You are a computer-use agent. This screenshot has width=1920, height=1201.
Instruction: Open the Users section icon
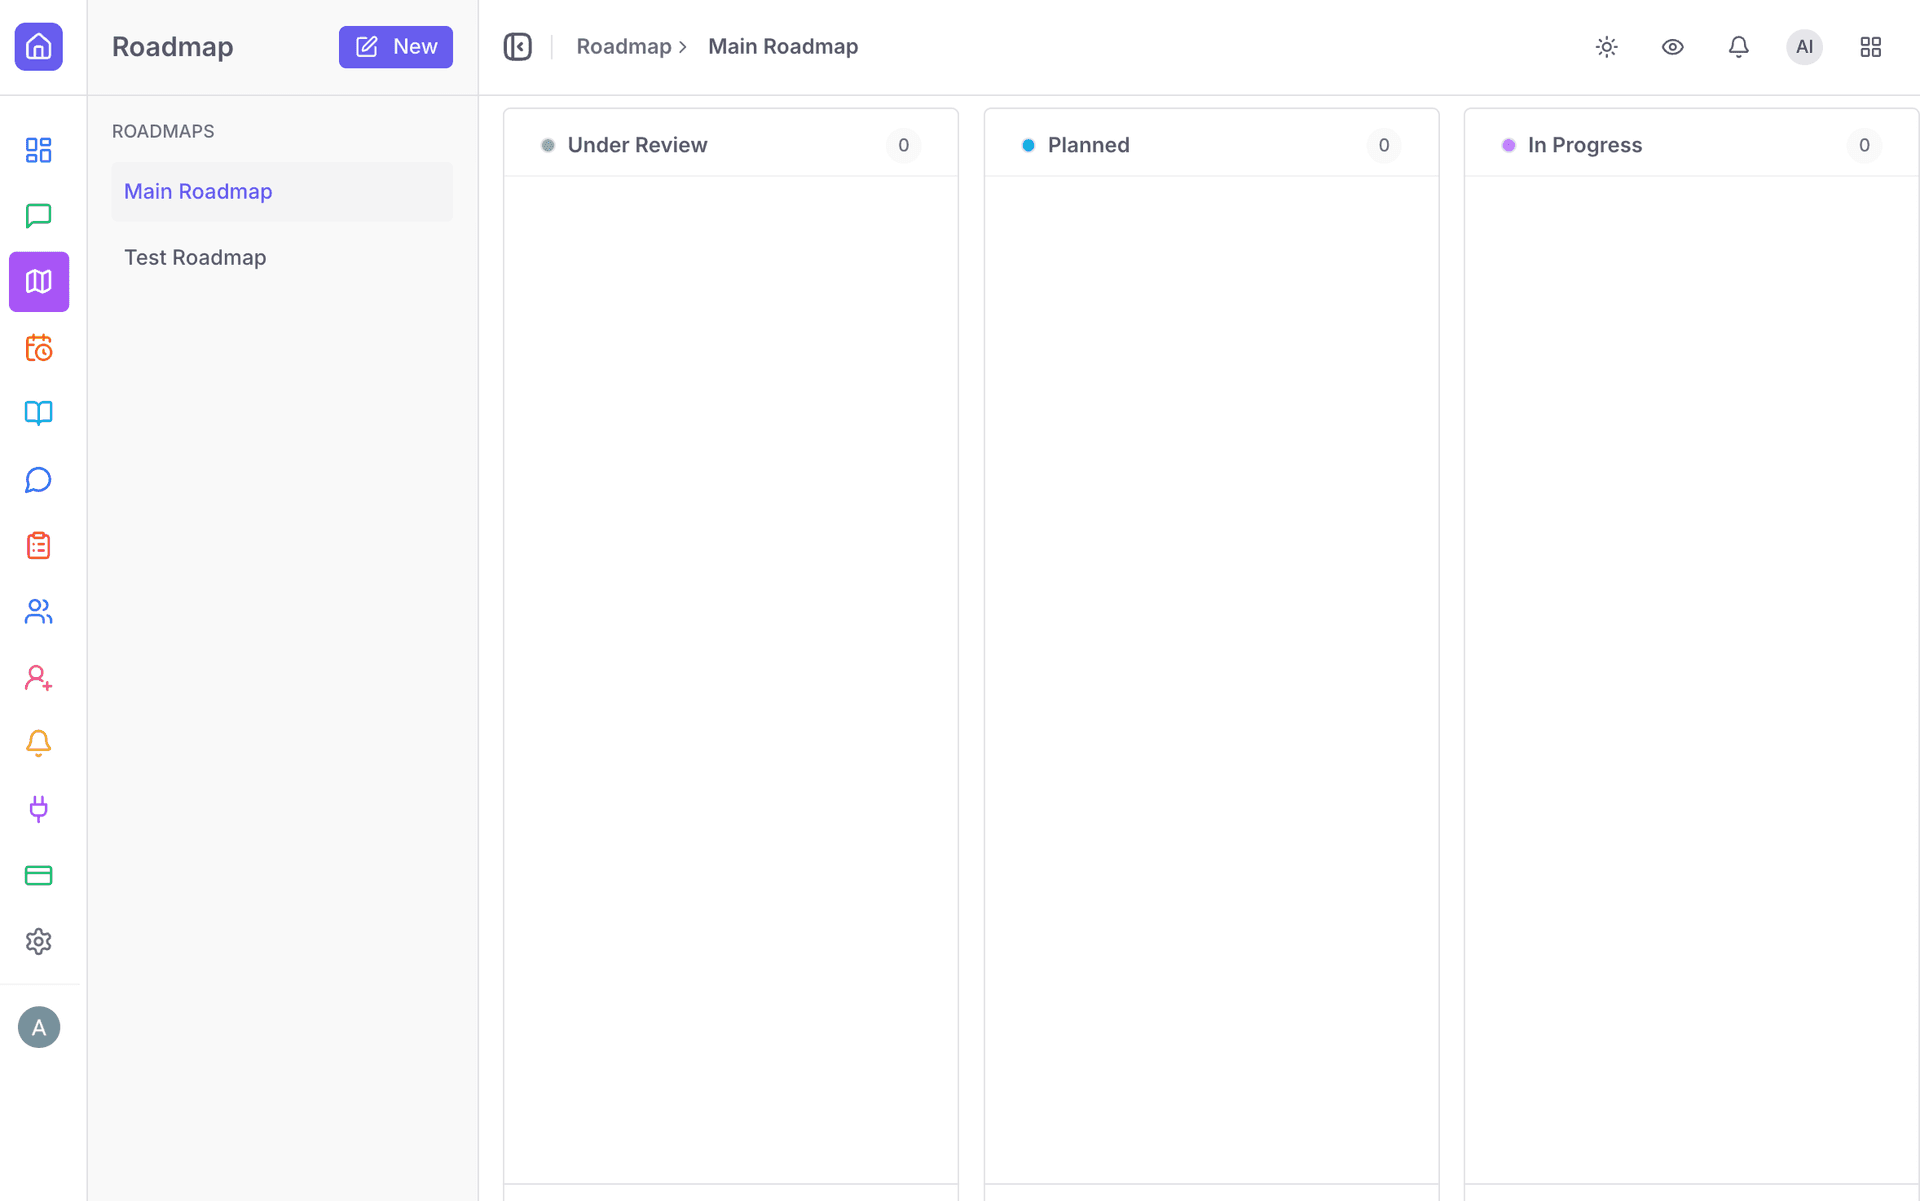pyautogui.click(x=38, y=611)
